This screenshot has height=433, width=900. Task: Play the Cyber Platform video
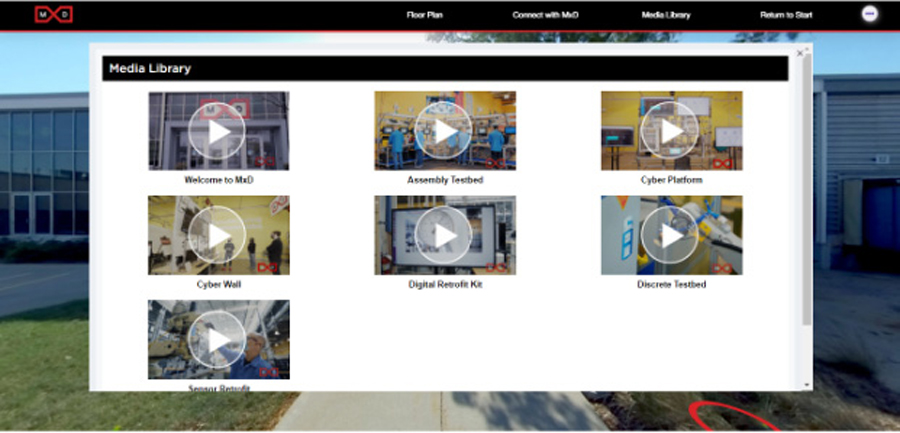pyautogui.click(x=672, y=131)
